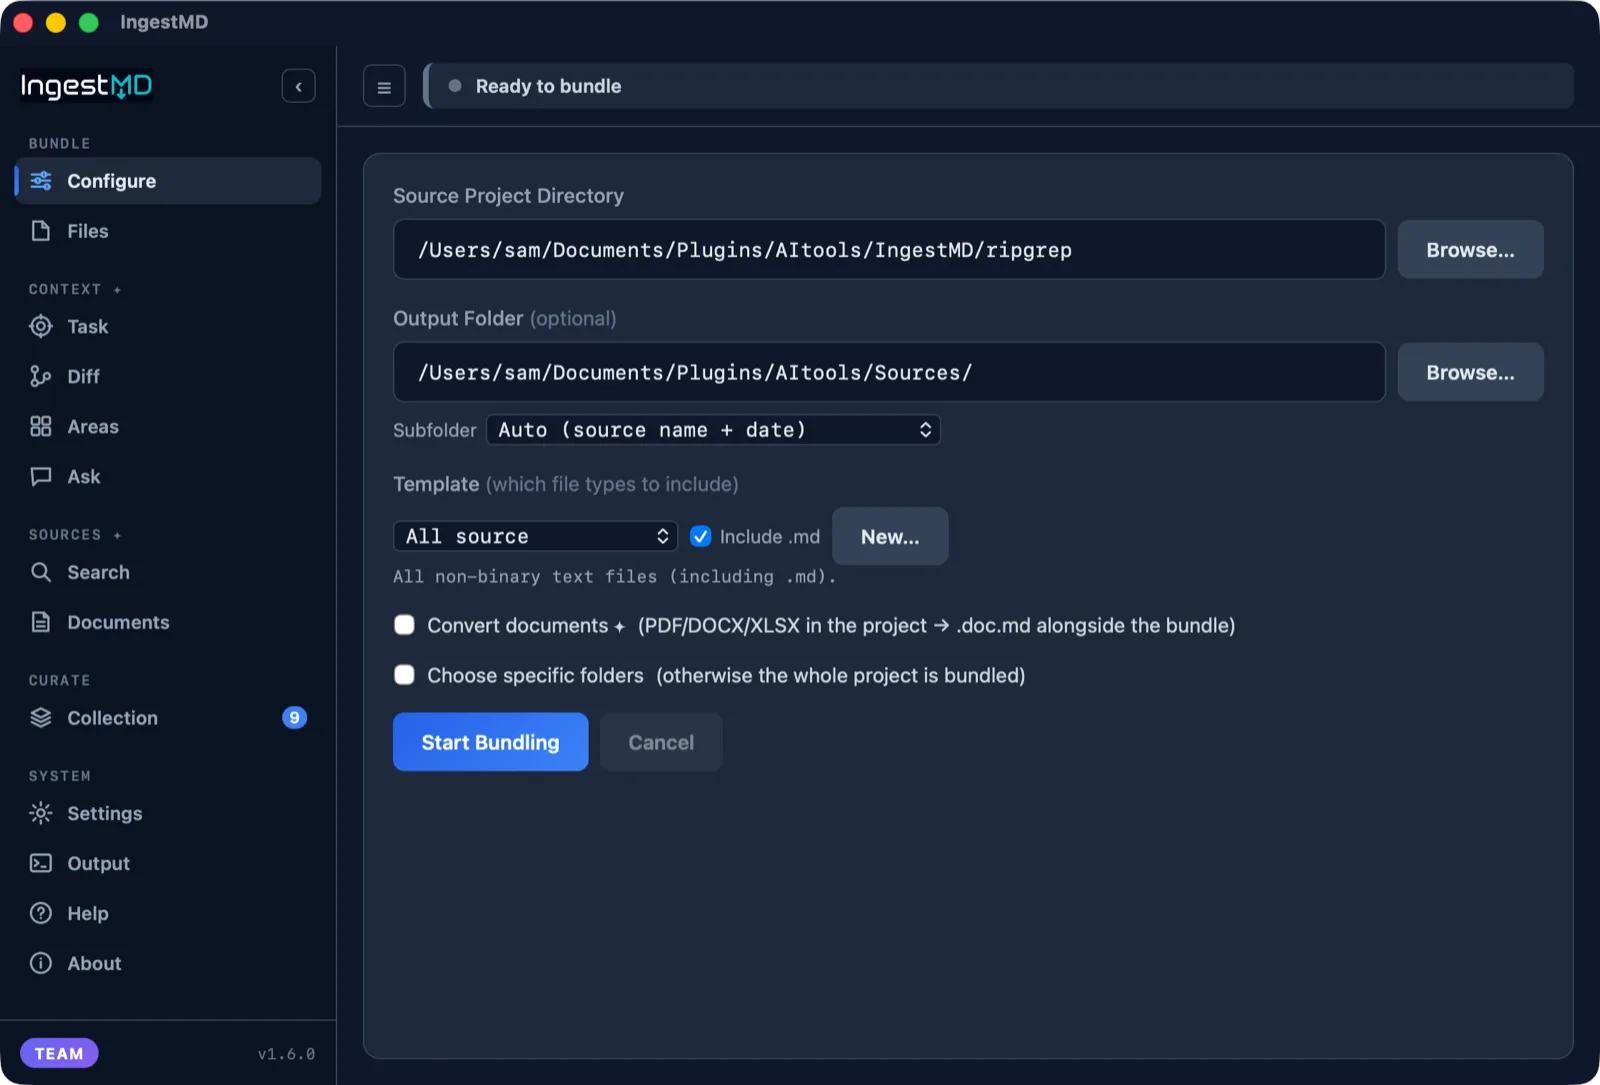Click the Output Folder path field
Viewport: 1600px width, 1085px height.
(889, 372)
